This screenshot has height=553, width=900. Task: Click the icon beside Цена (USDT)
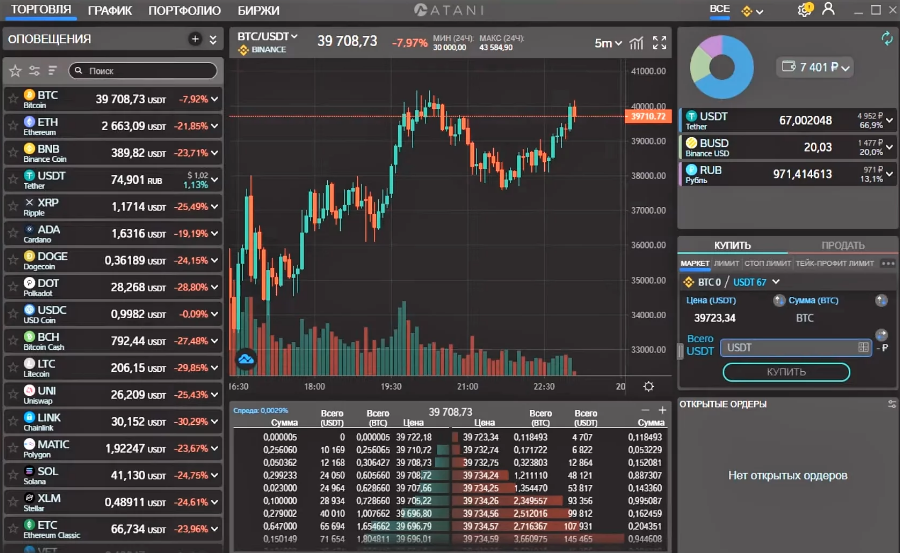click(x=779, y=300)
